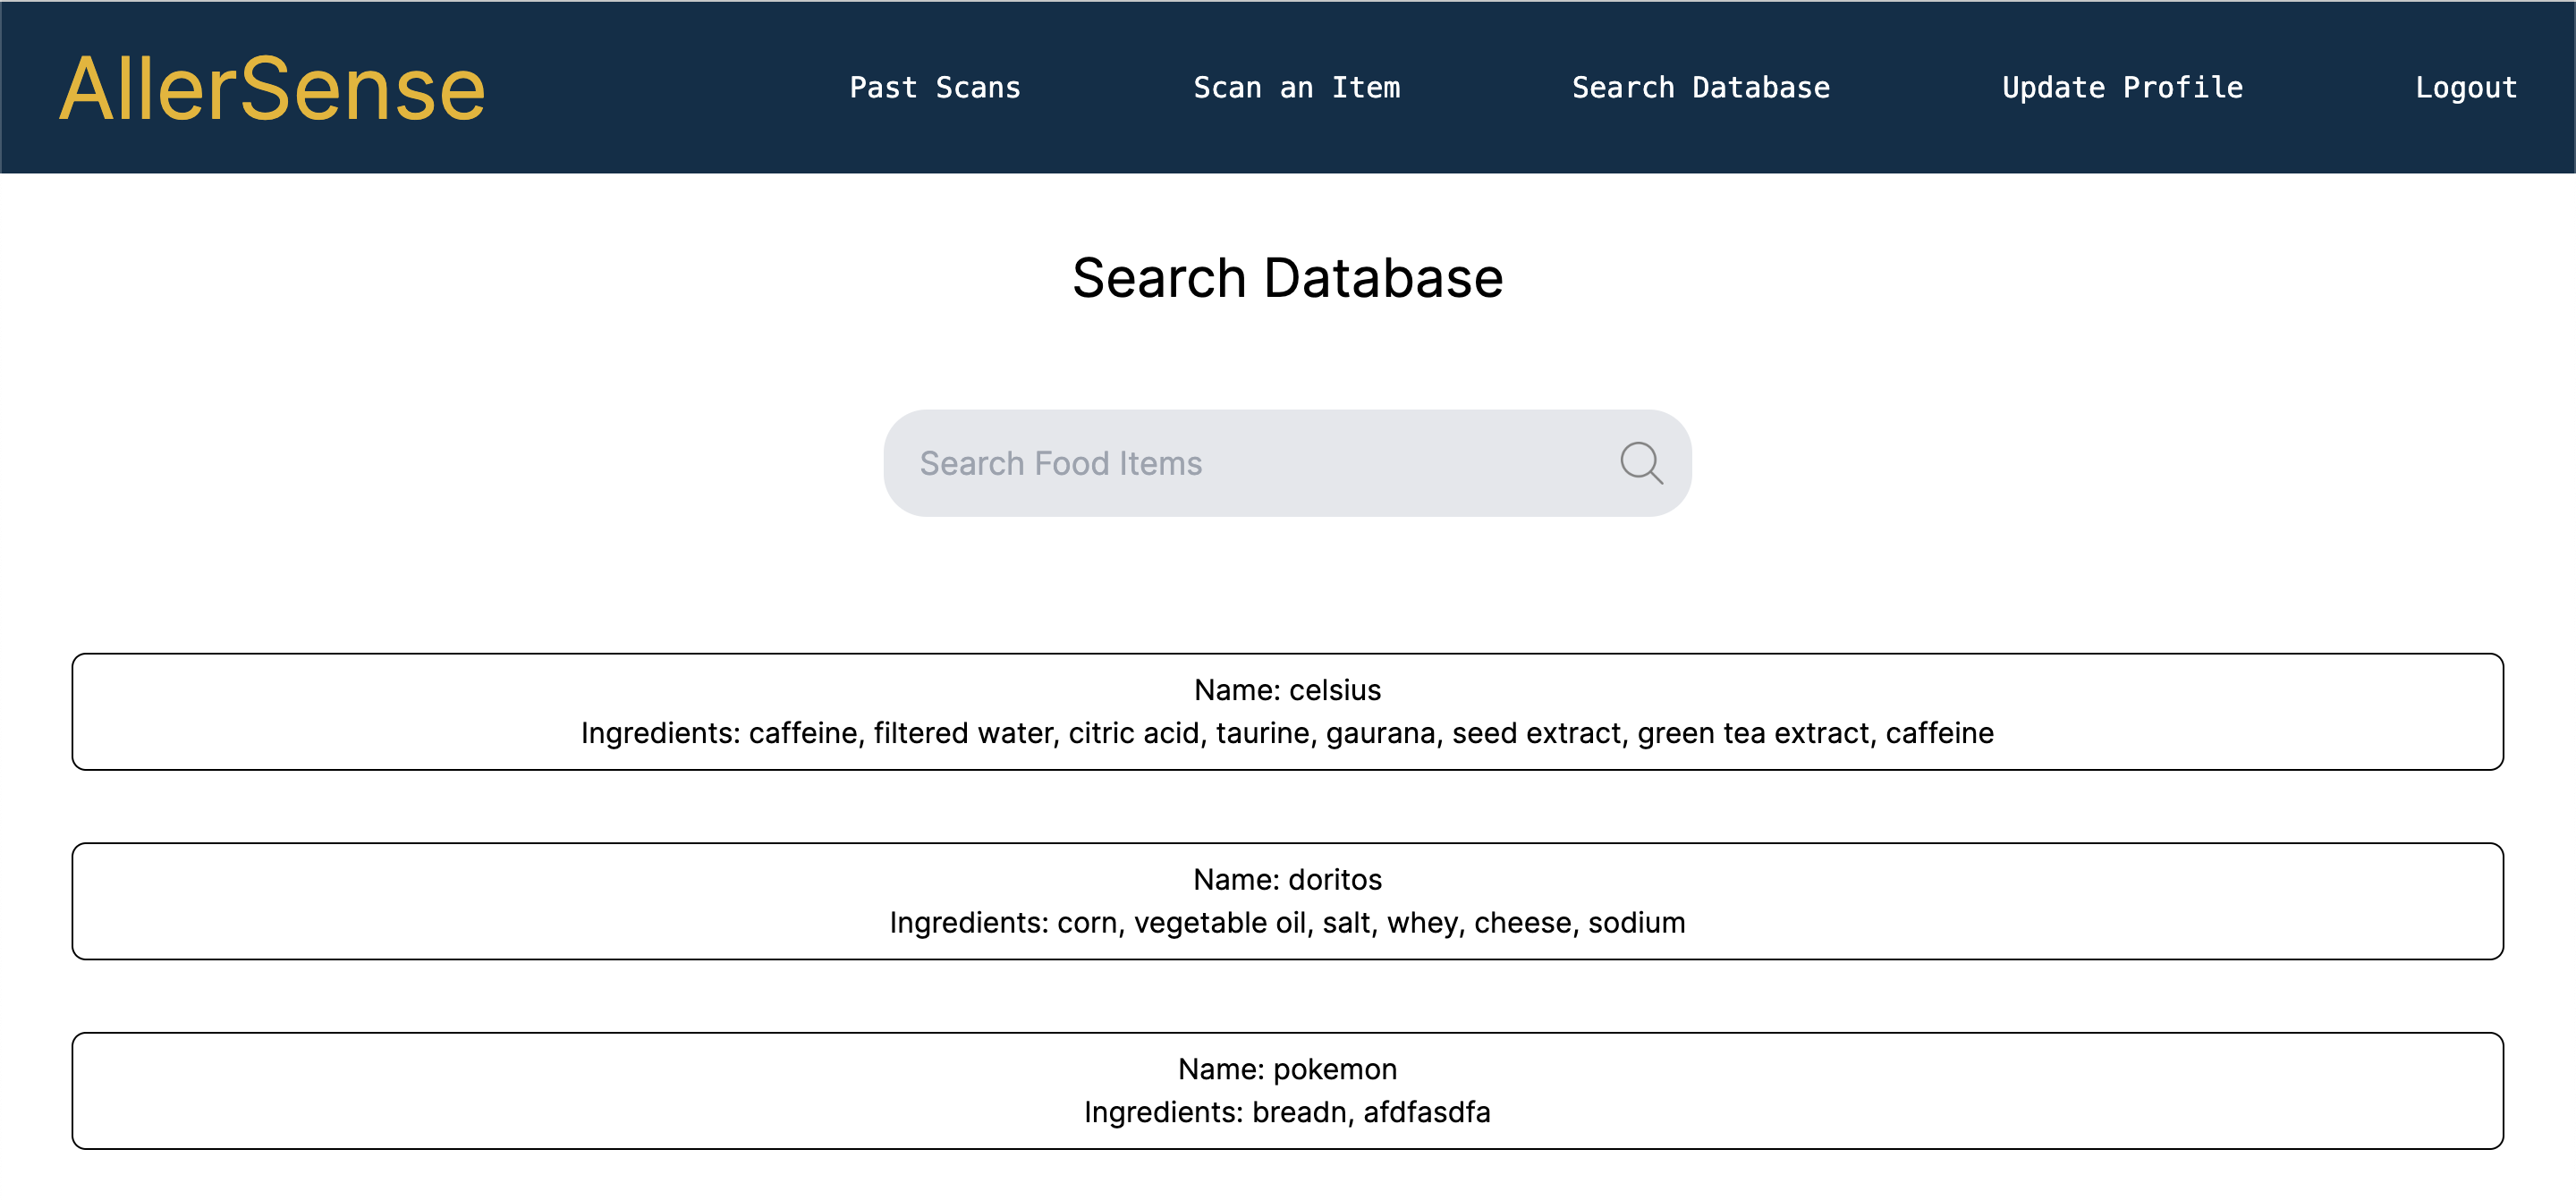This screenshot has width=2576, height=1200.
Task: Open the doritos result card
Action: click(300, 901)
